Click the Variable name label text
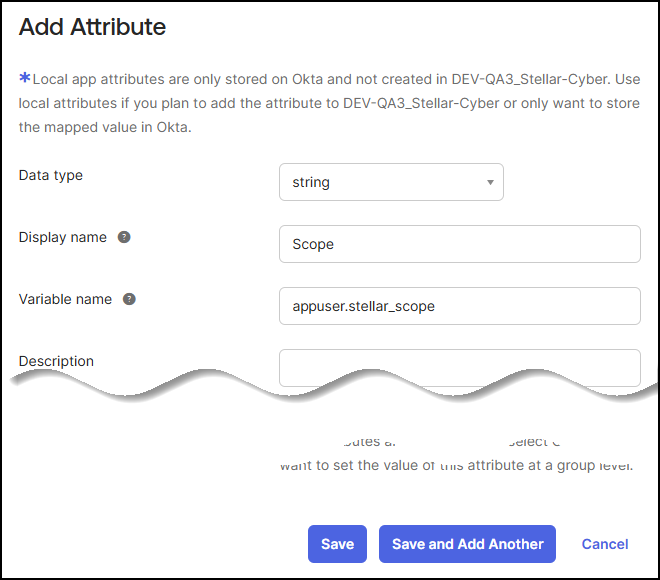Screen dimensions: 660x580 click(66, 299)
